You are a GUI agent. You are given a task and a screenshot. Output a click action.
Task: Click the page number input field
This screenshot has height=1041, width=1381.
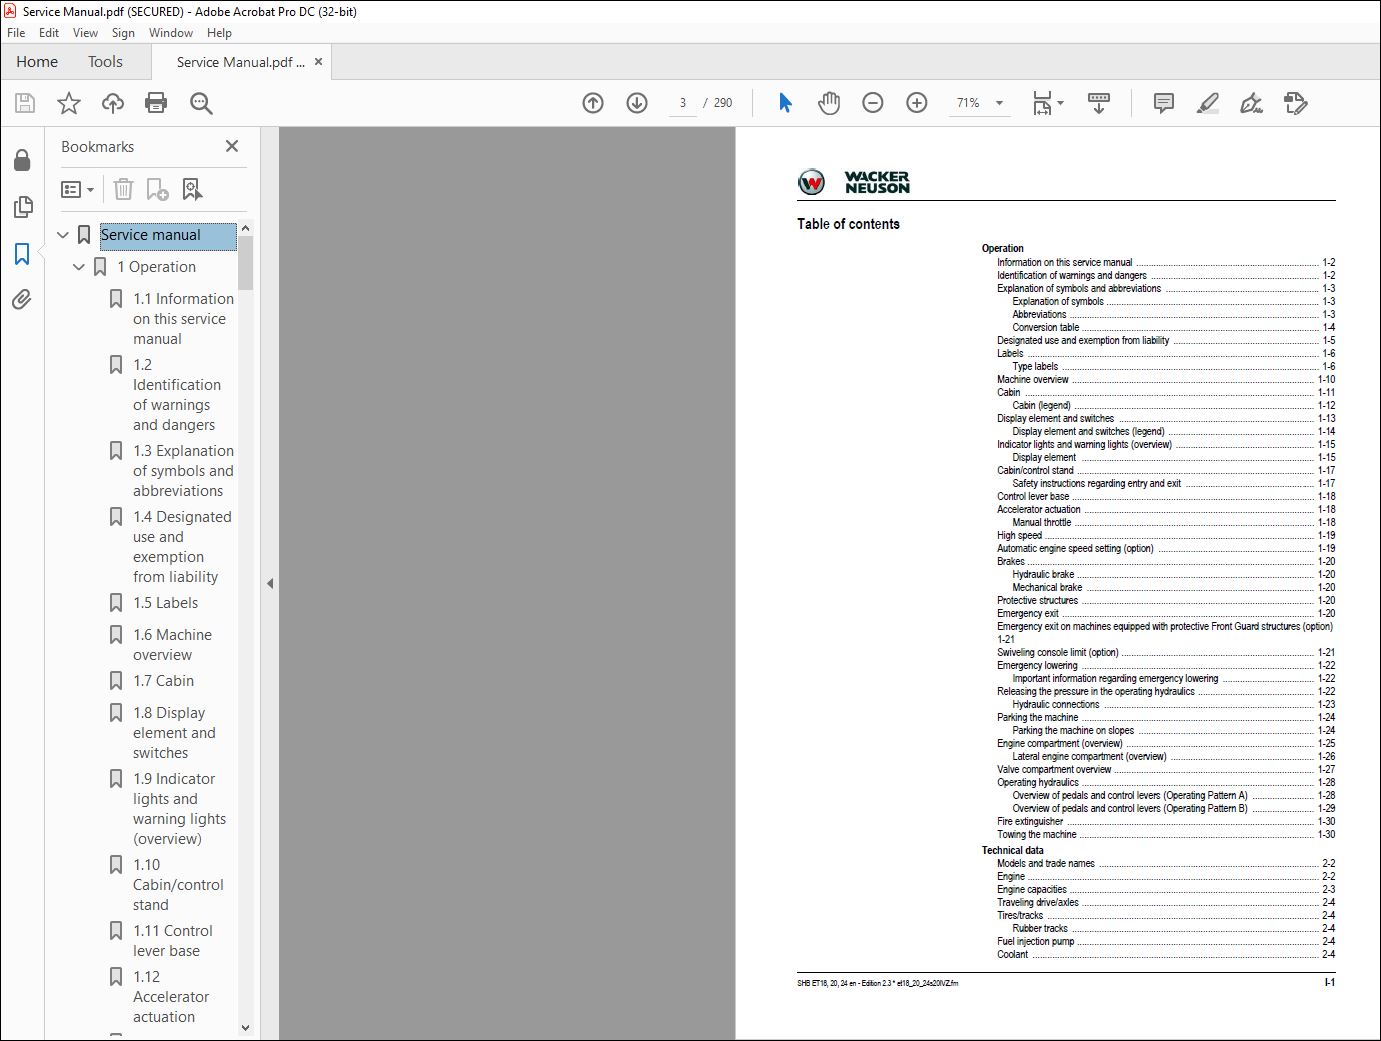683,103
